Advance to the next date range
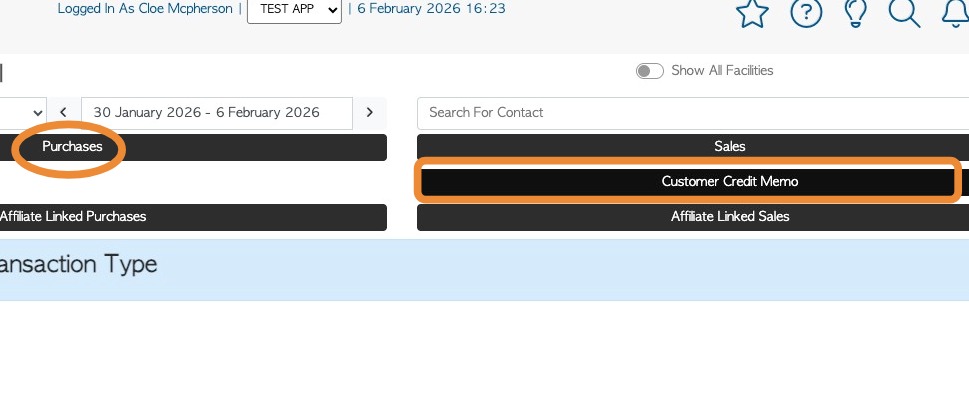This screenshot has width=969, height=406. [370, 113]
